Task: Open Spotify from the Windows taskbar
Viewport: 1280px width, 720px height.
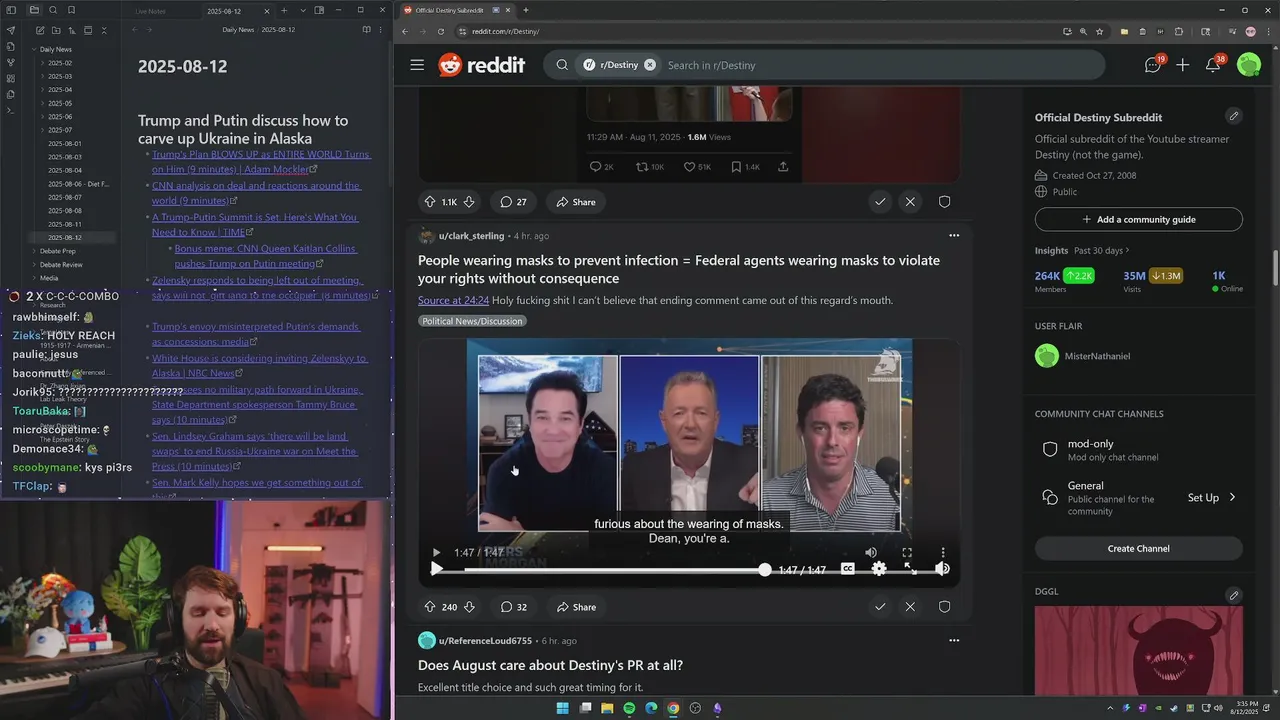Action: pos(629,708)
